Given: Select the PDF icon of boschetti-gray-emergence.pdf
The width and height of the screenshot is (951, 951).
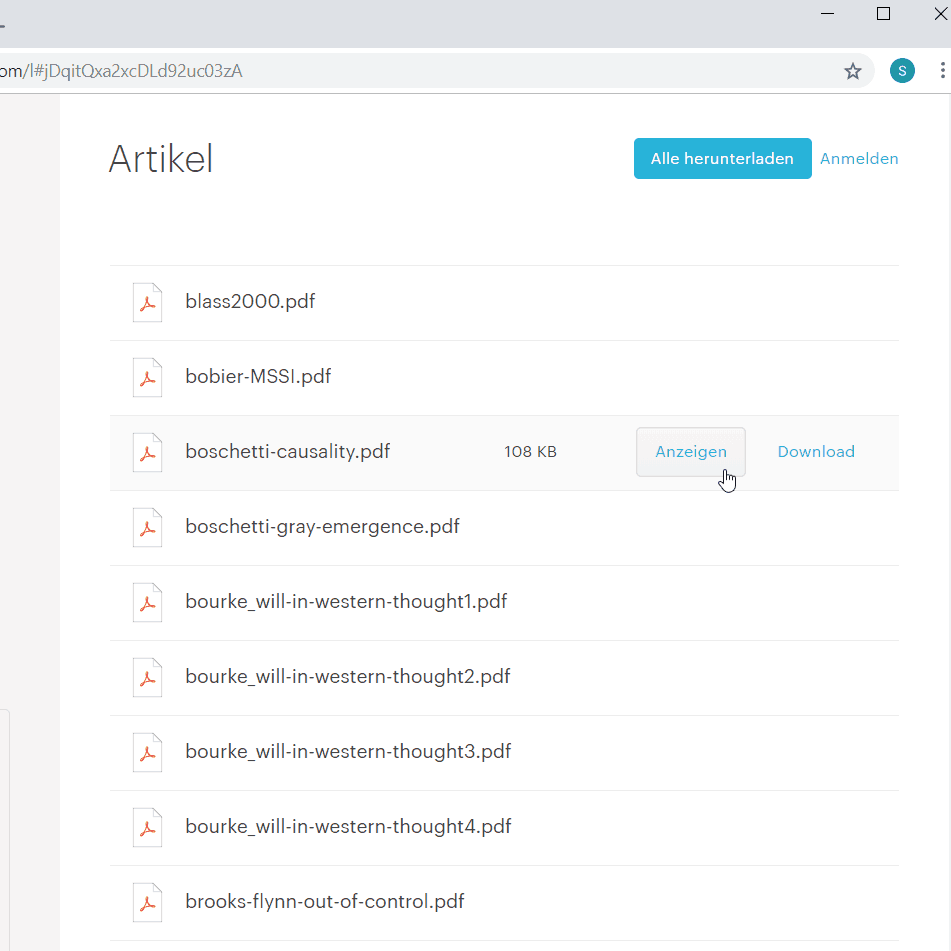Looking at the screenshot, I should tap(147, 527).
